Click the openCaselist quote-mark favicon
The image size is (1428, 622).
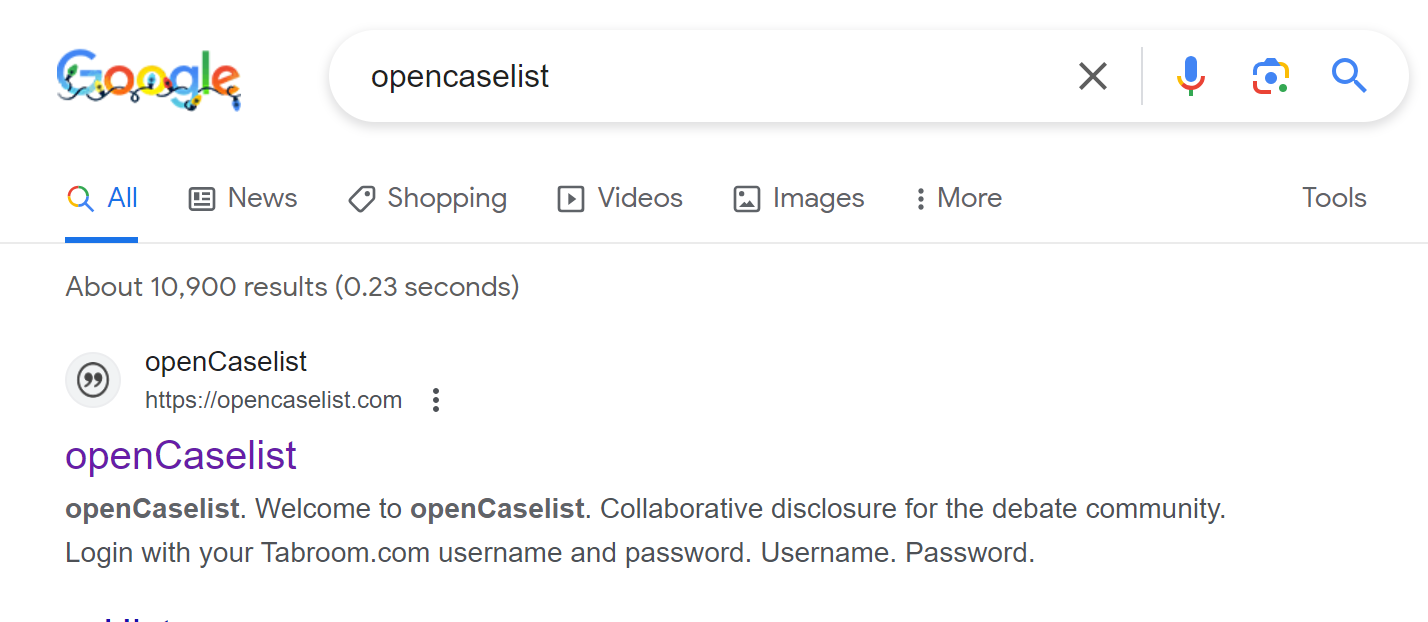(x=93, y=381)
